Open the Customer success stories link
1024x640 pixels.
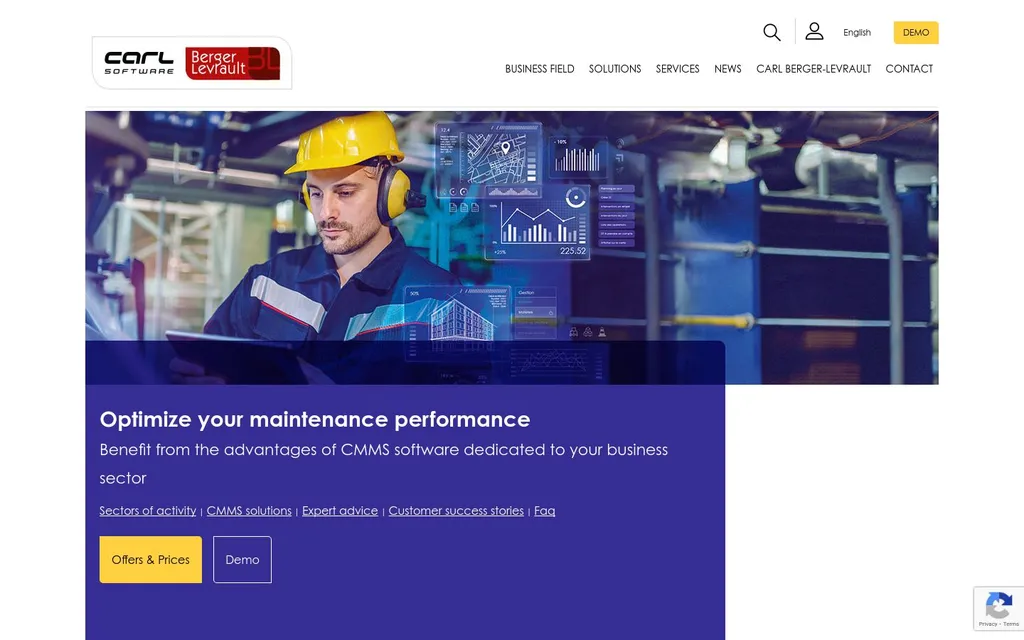456,511
